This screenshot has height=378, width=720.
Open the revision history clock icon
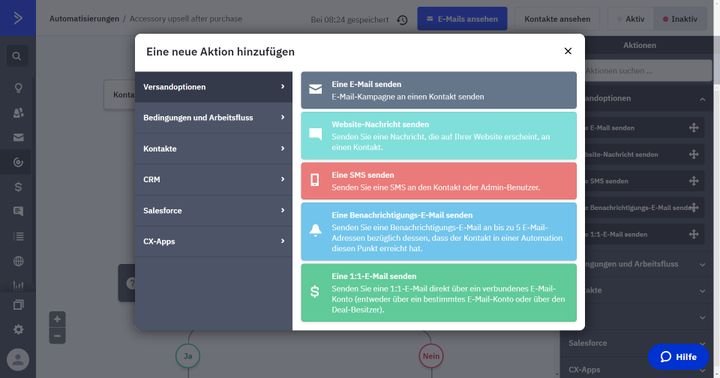(402, 20)
